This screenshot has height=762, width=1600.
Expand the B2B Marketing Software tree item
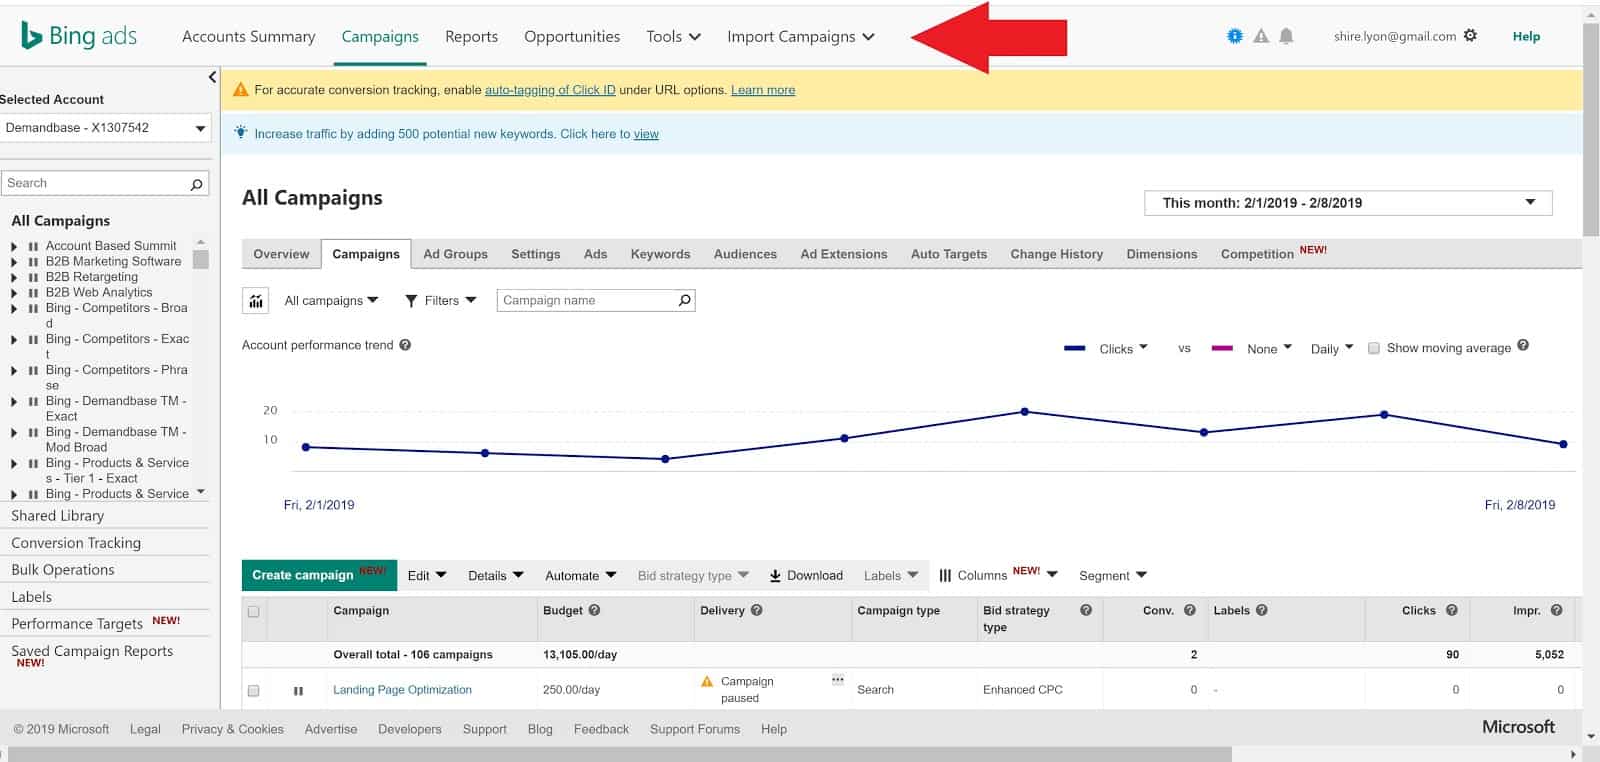click(x=14, y=262)
